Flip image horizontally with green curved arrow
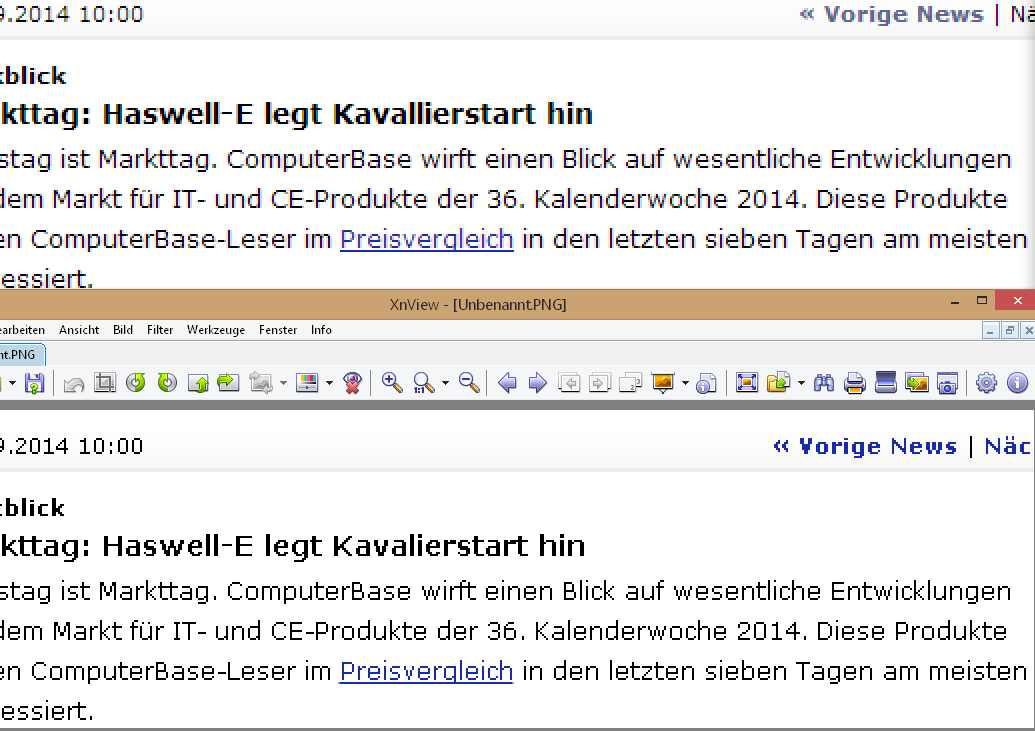 (x=228, y=382)
